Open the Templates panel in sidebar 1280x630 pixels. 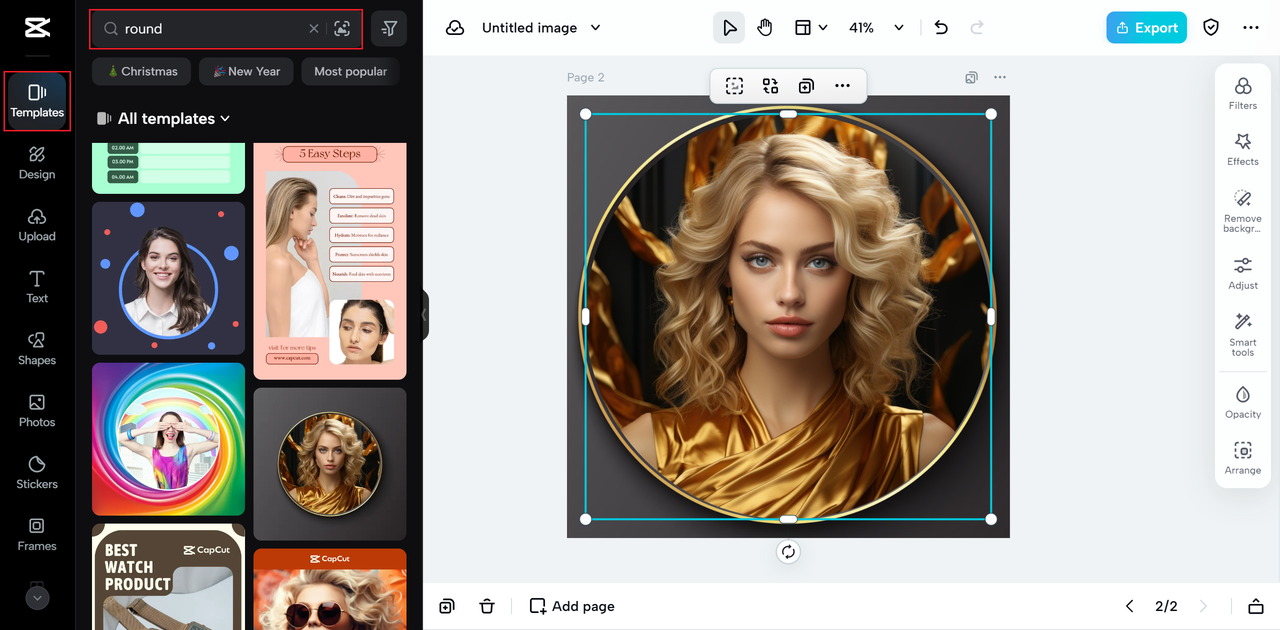[37, 101]
